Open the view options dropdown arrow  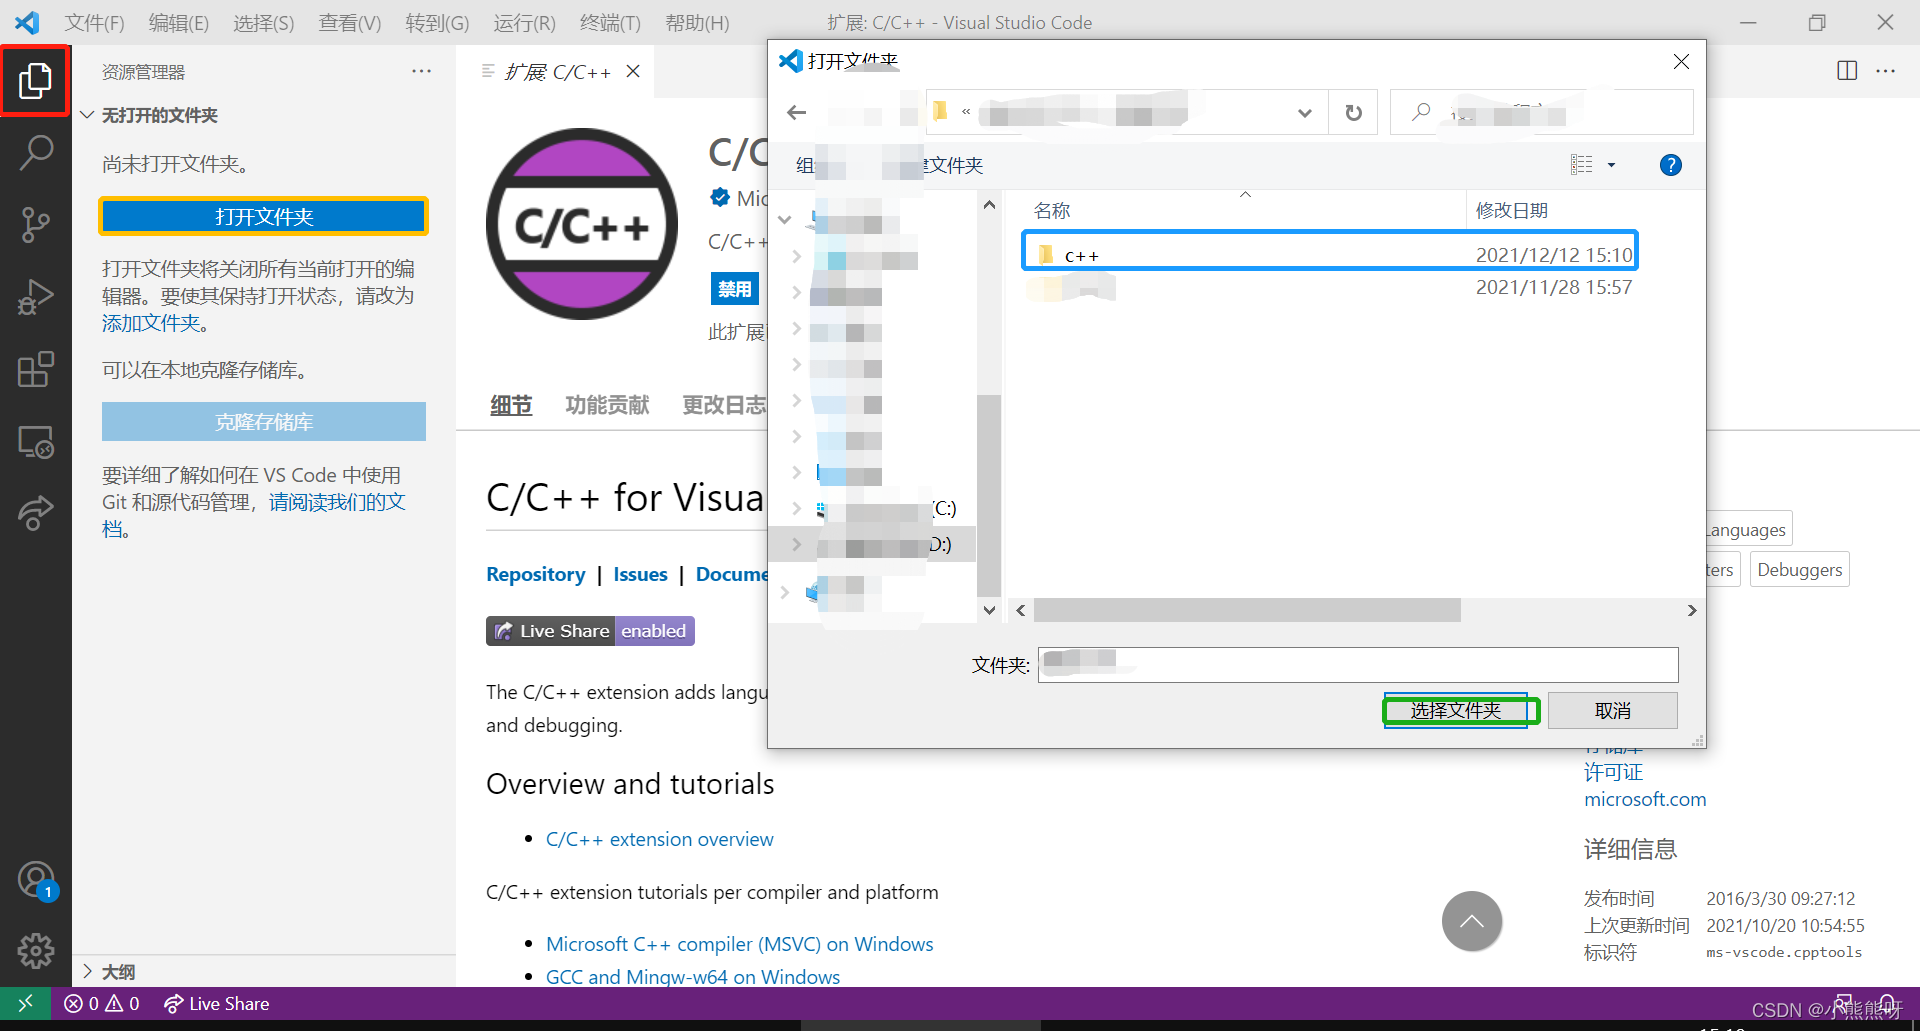coord(1611,165)
